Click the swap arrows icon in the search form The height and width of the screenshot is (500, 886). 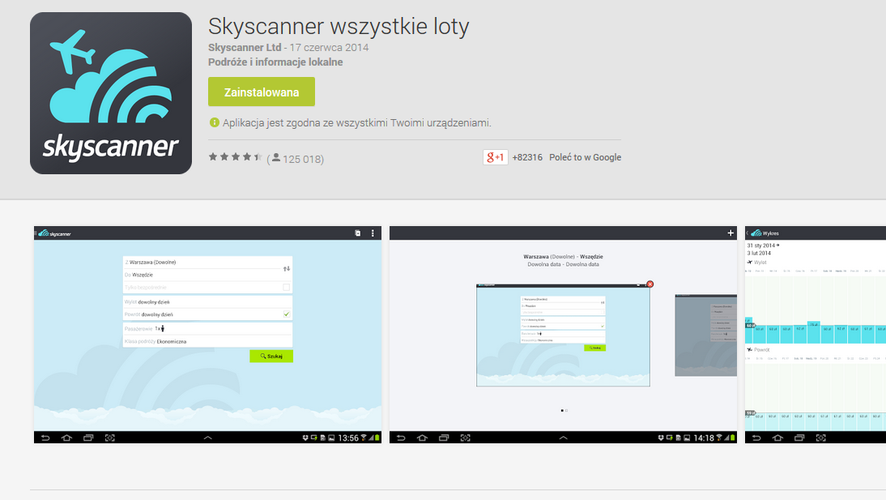click(286, 268)
